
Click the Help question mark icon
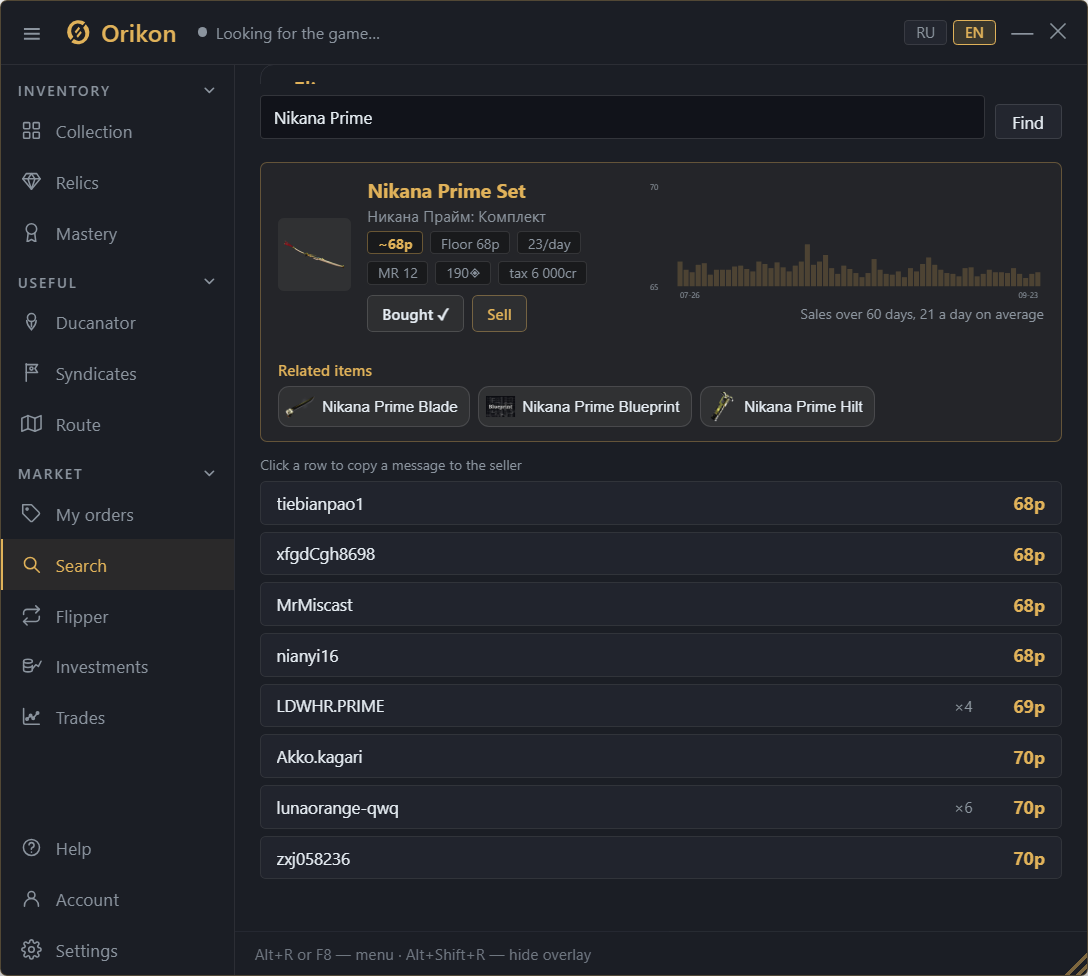(31, 848)
